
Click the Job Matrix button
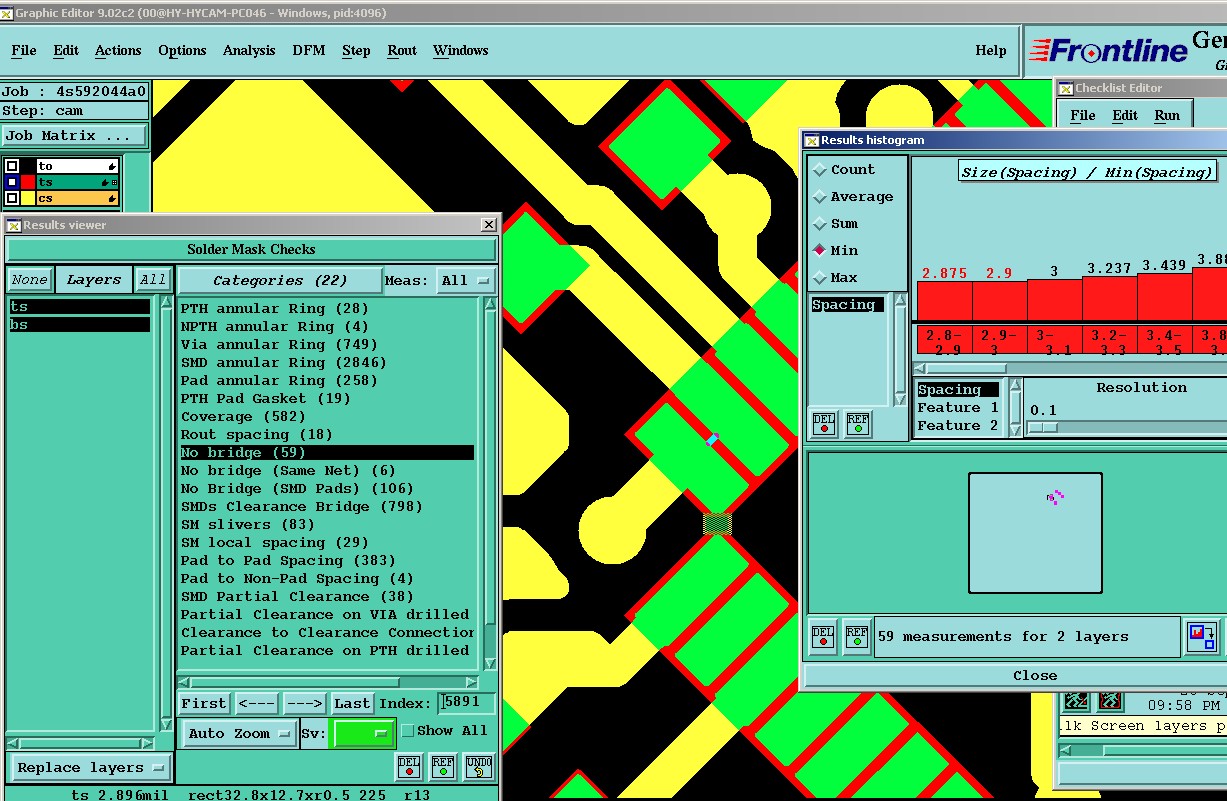pyautogui.click(x=74, y=136)
